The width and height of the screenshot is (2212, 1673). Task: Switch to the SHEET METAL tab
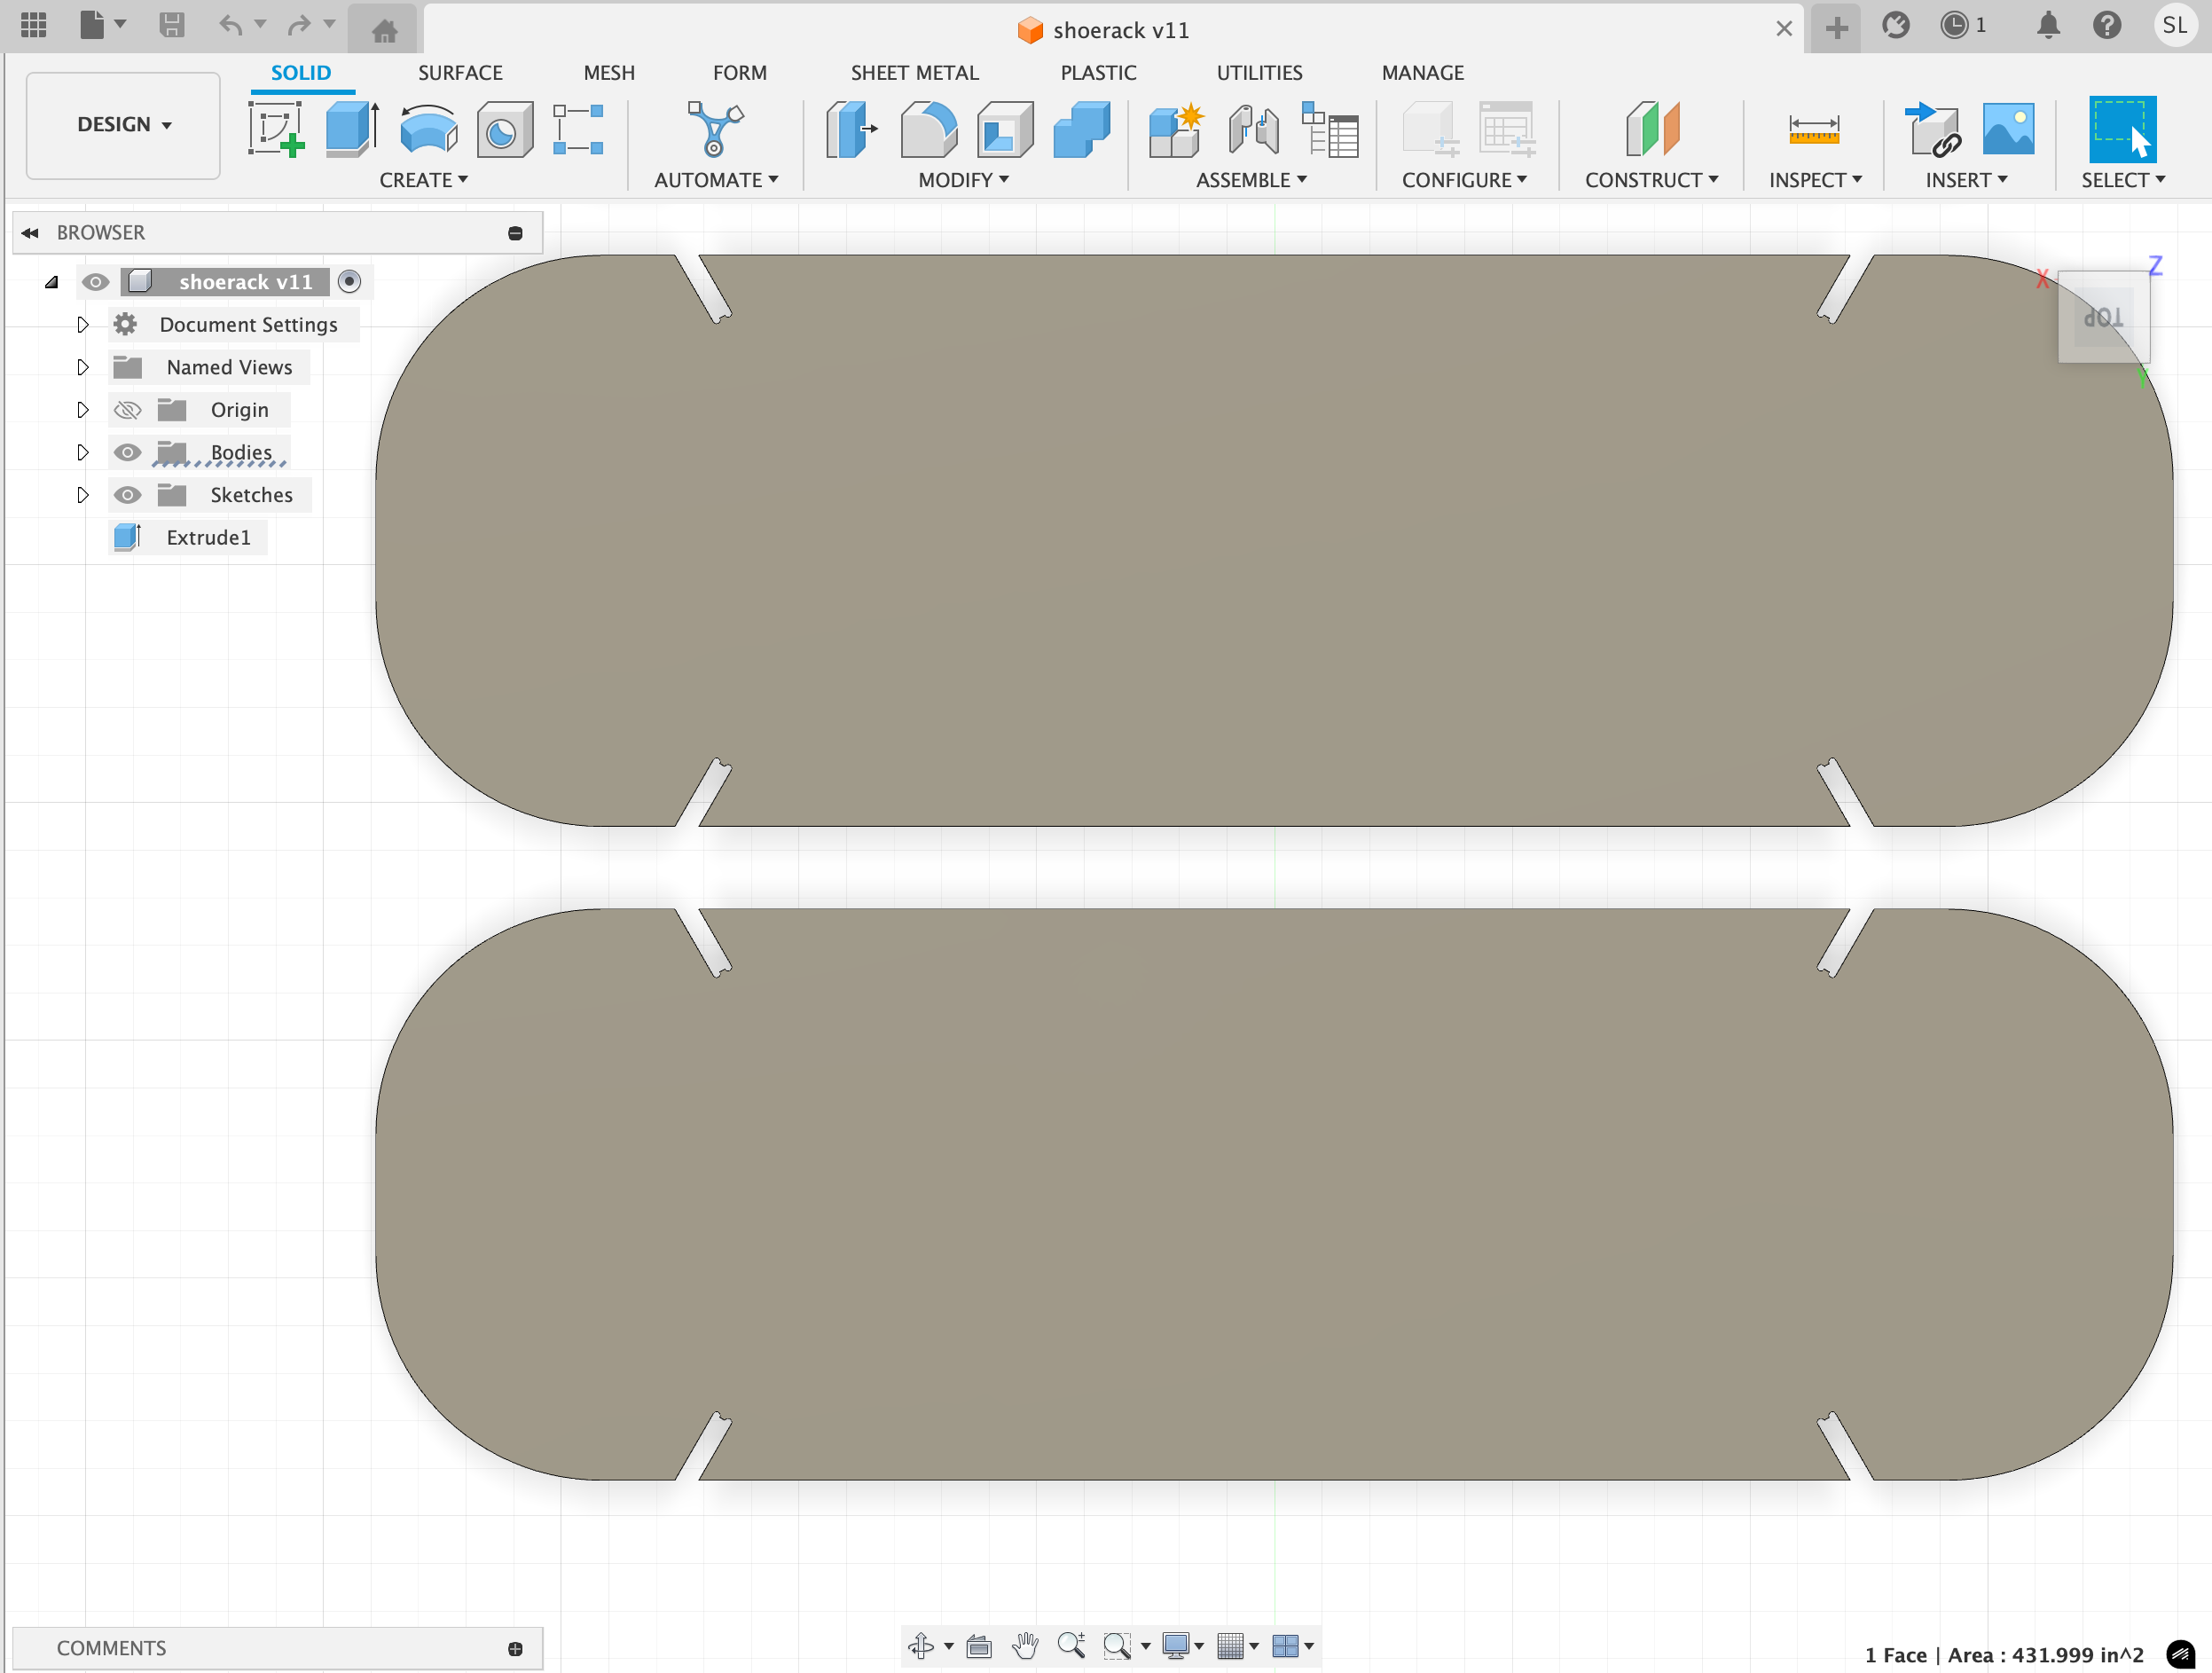(x=914, y=73)
